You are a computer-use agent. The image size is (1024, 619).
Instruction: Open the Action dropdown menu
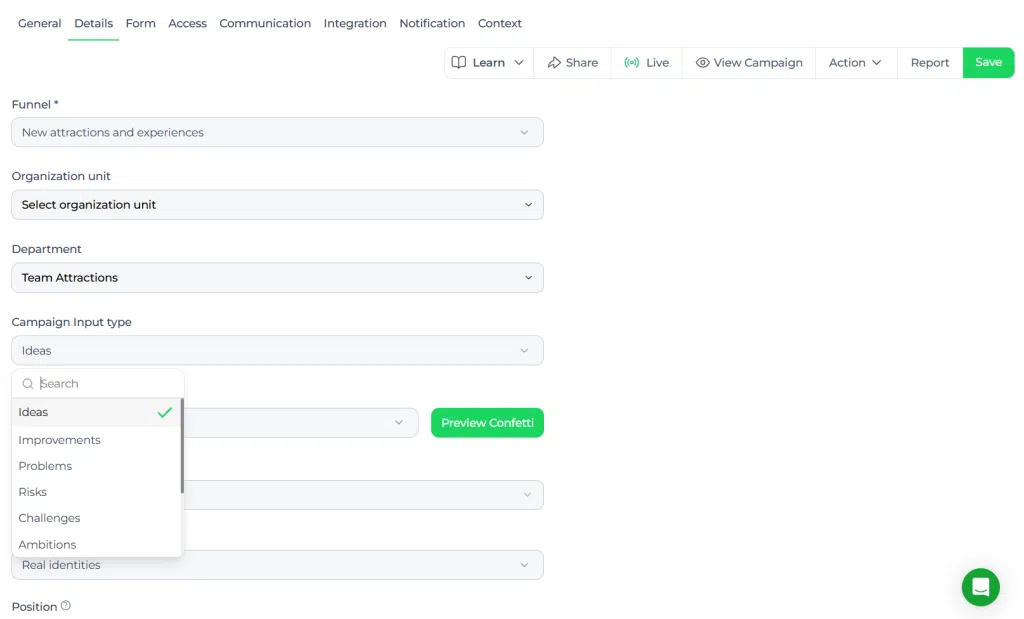coord(856,63)
